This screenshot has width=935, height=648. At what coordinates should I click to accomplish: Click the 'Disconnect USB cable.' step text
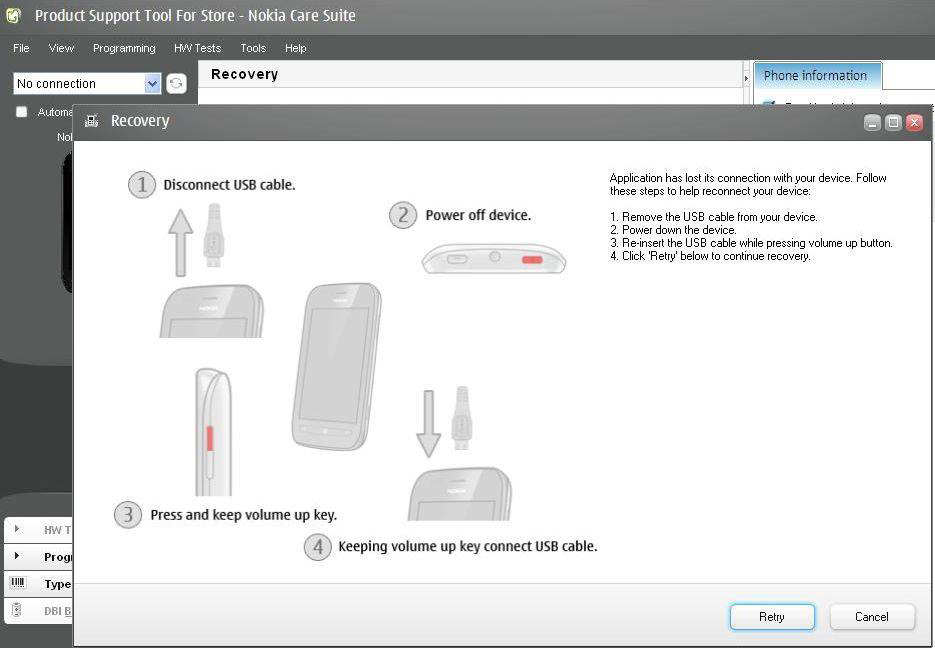pos(229,185)
